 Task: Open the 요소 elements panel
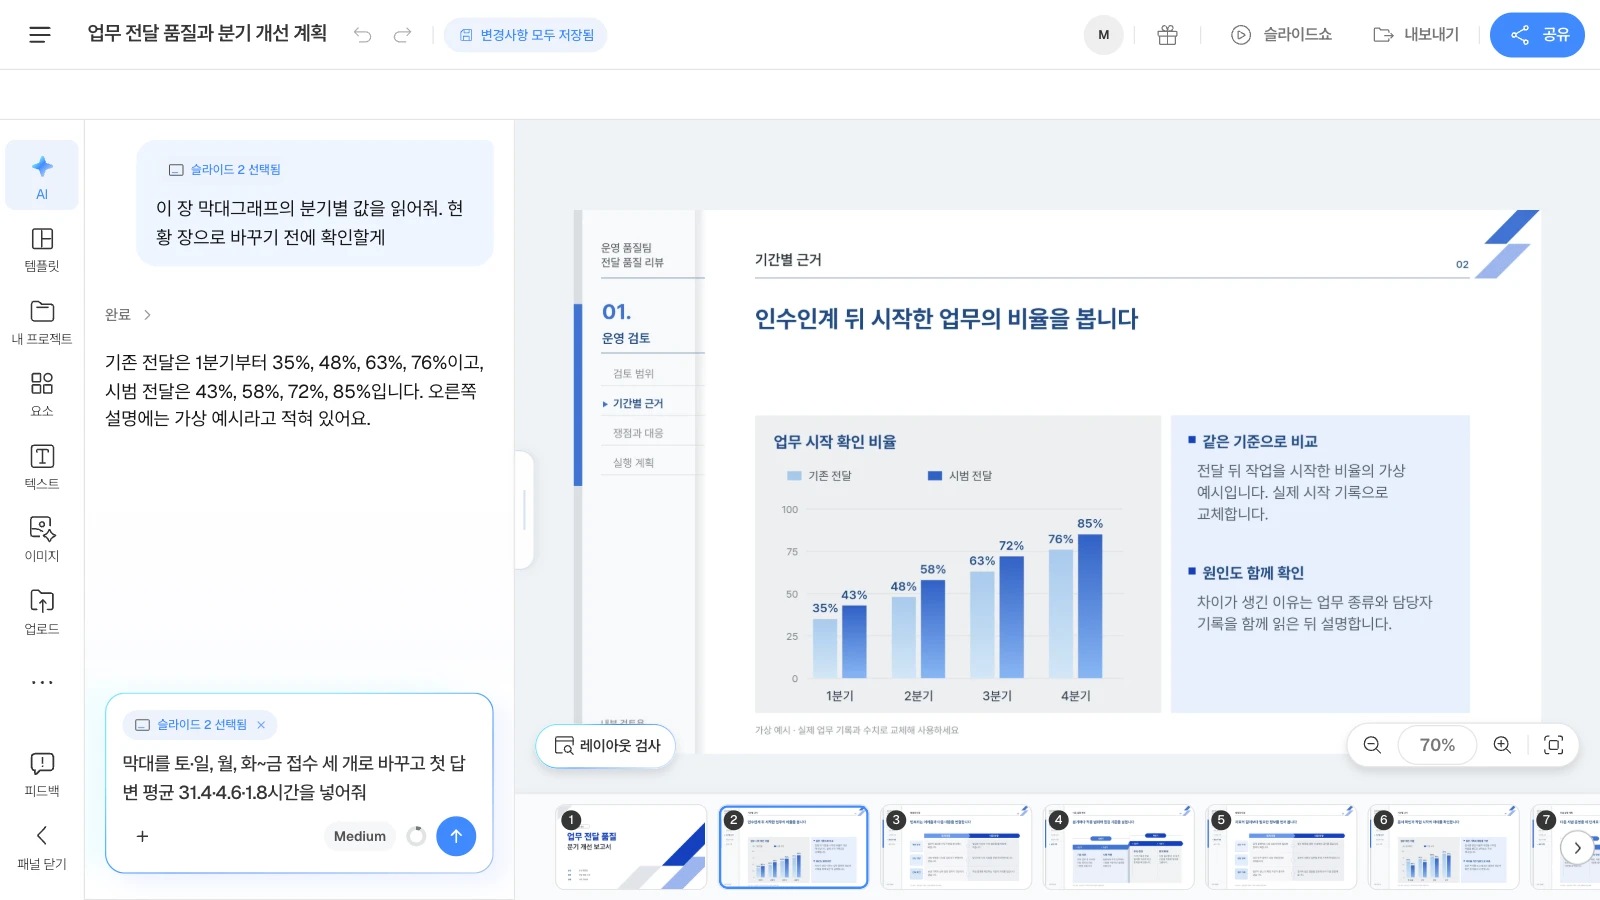[42, 394]
